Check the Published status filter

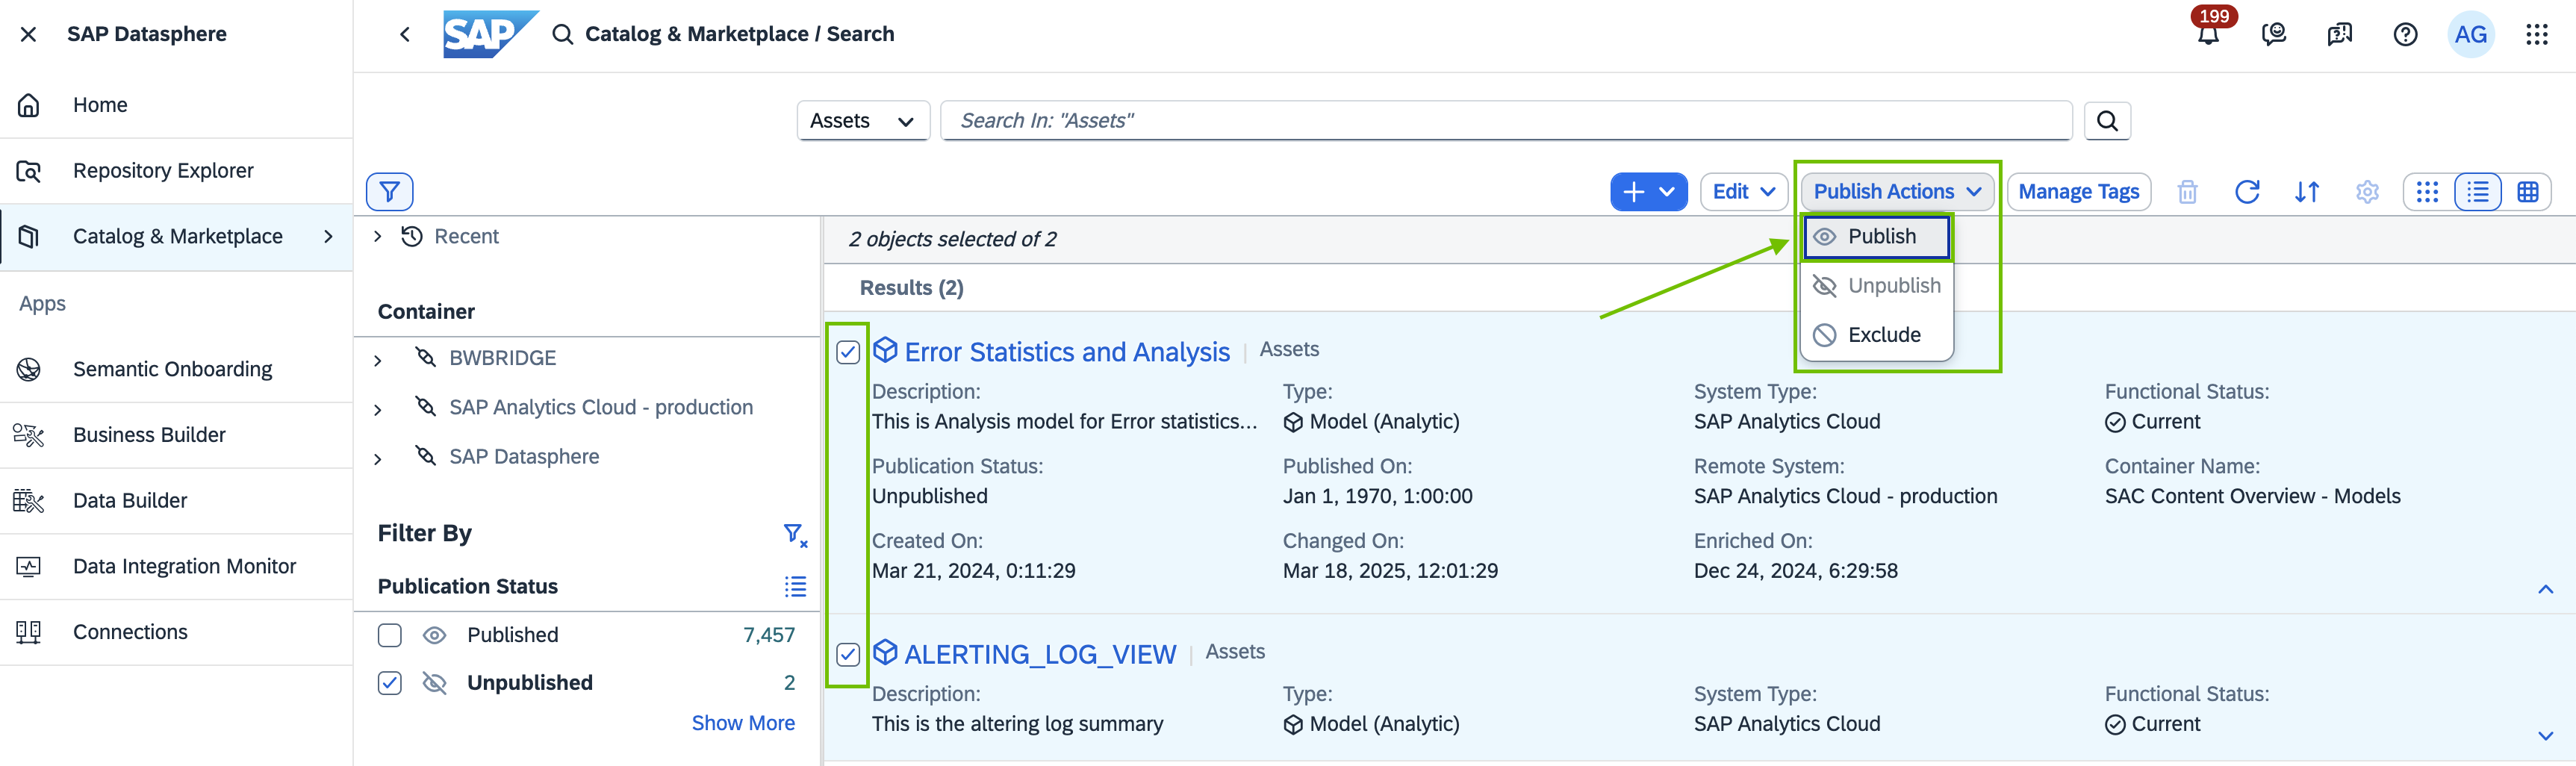click(390, 635)
